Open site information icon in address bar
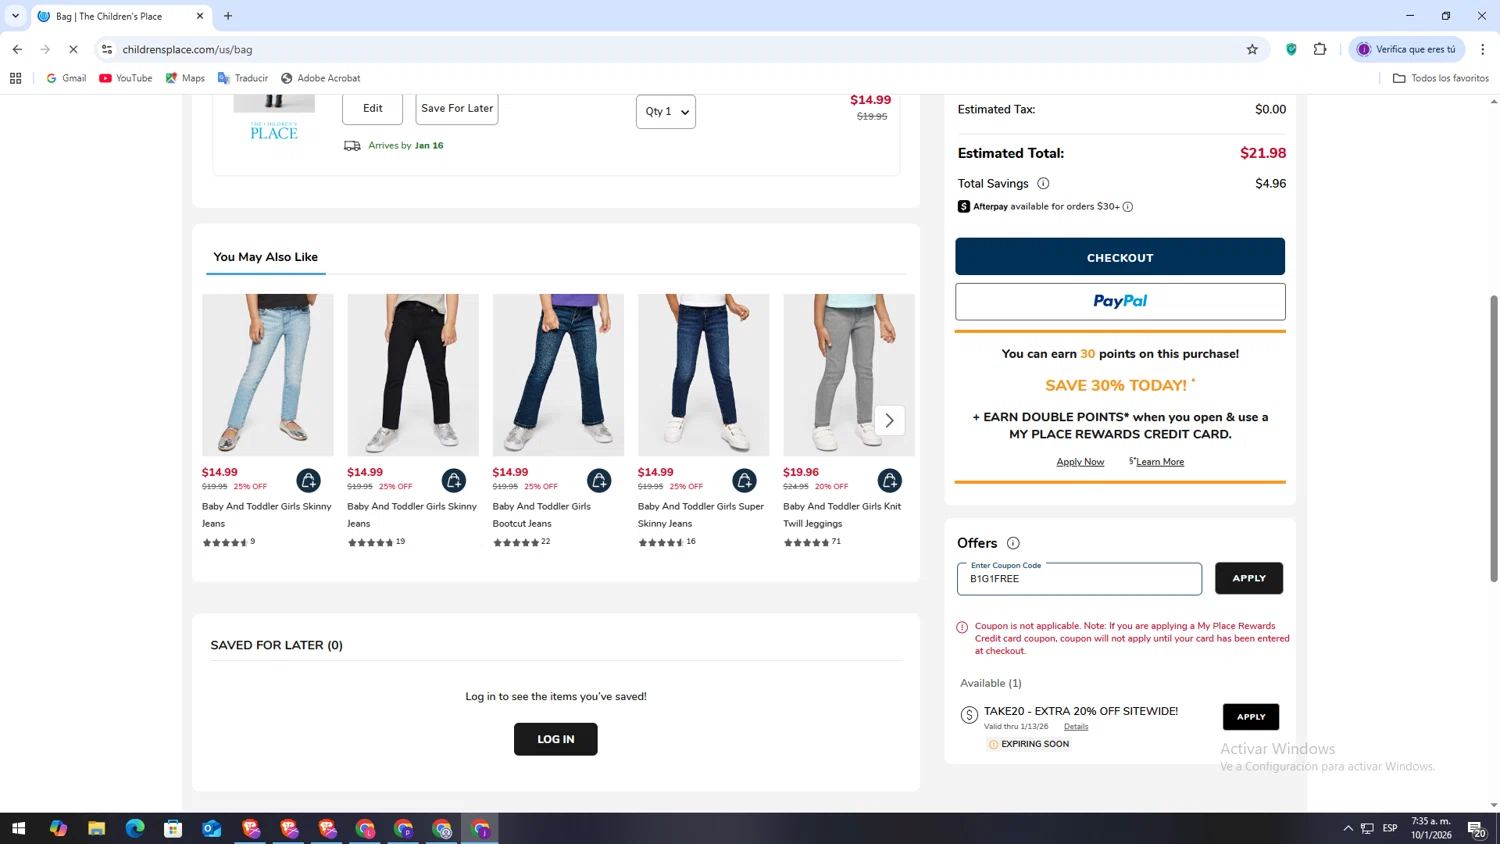The width and height of the screenshot is (1500, 844). coord(107,49)
